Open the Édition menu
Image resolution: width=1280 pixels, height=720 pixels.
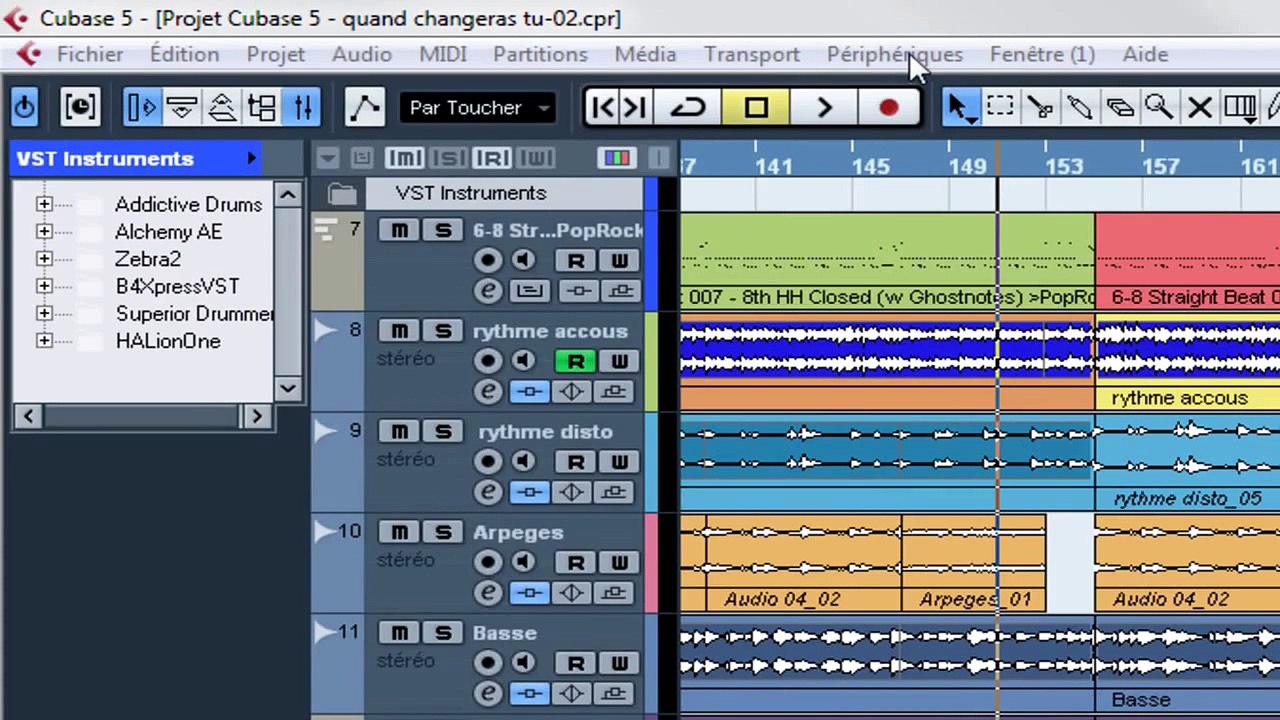click(x=184, y=54)
